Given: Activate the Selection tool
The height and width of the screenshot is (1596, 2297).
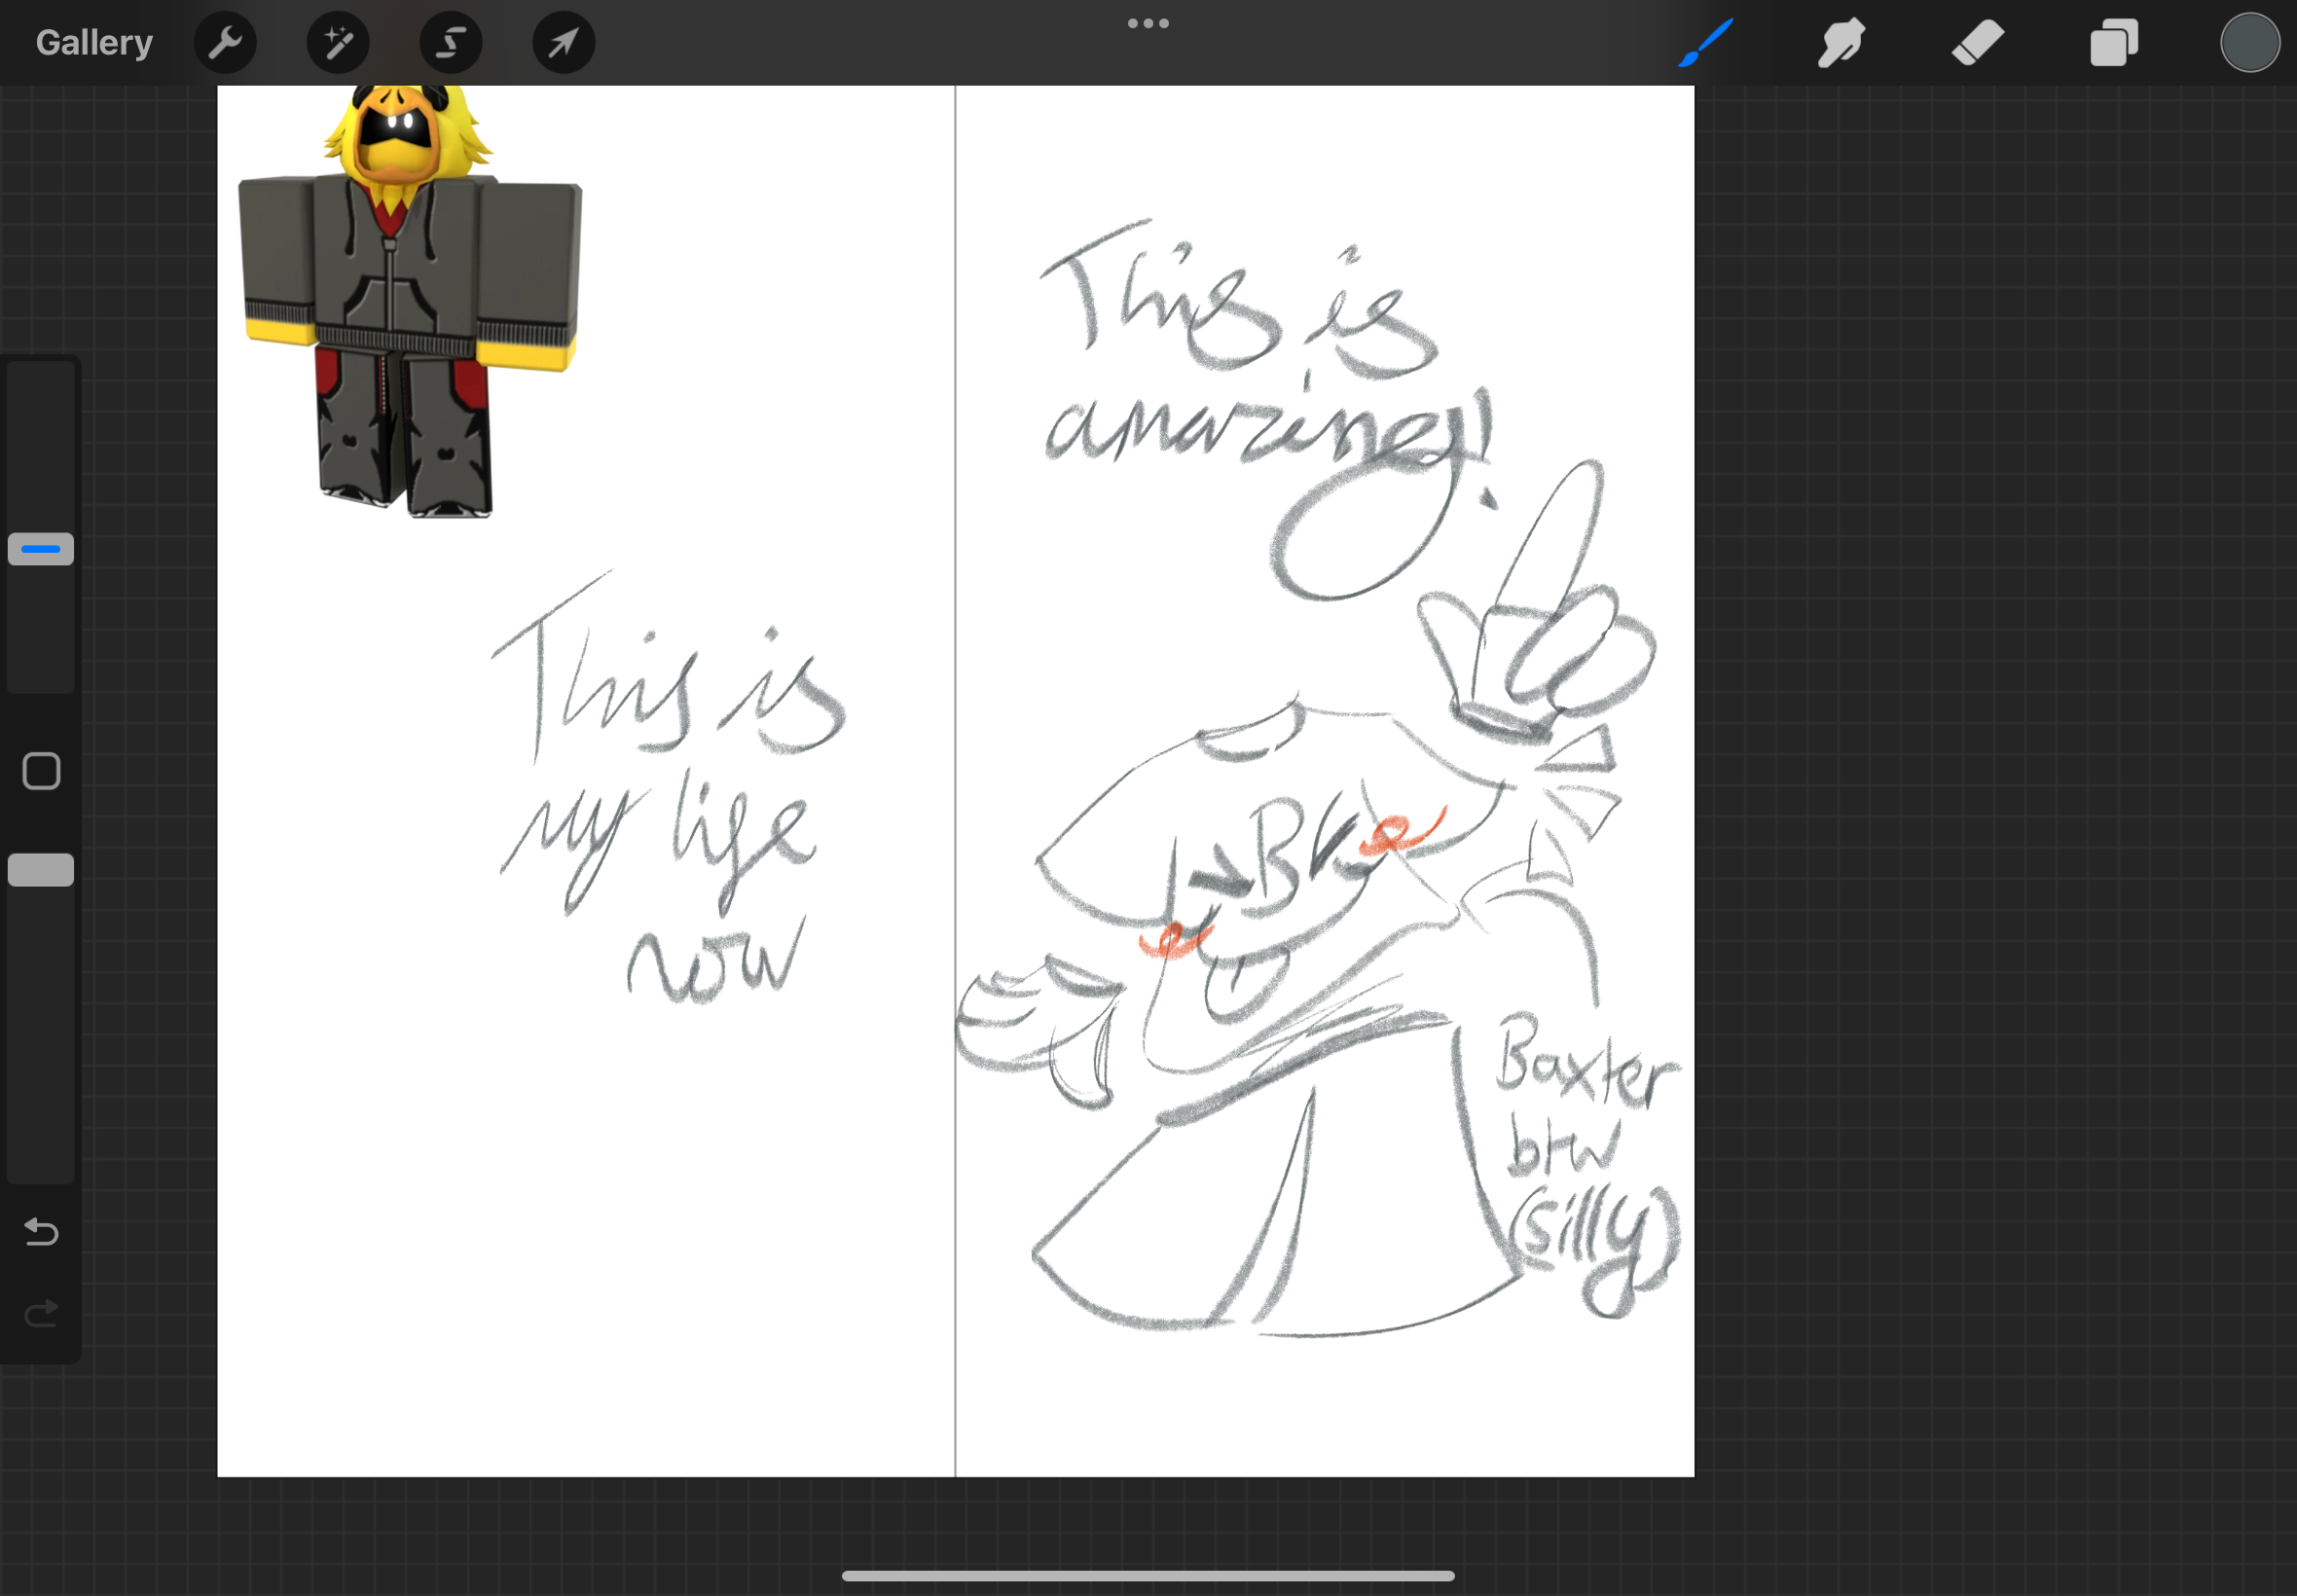Looking at the screenshot, I should pyautogui.click(x=451, y=43).
